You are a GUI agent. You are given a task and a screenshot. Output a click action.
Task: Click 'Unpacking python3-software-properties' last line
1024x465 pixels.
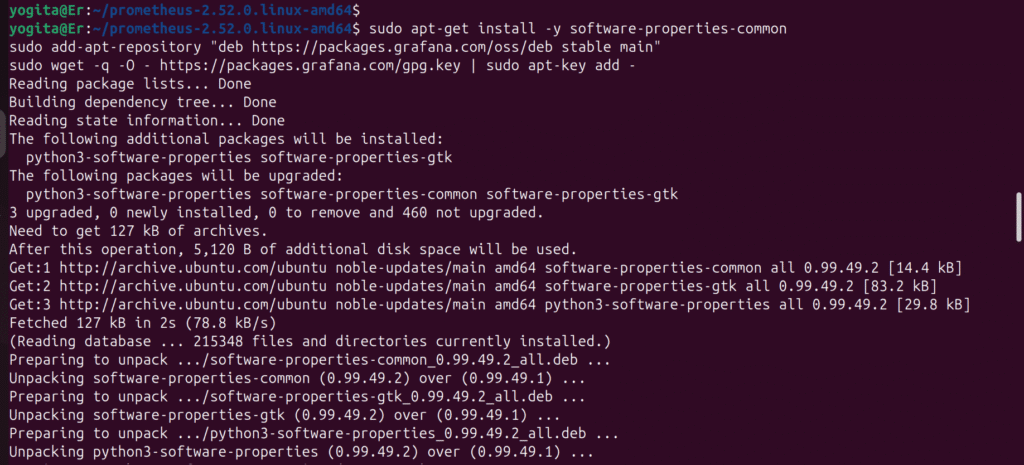[x=302, y=452]
